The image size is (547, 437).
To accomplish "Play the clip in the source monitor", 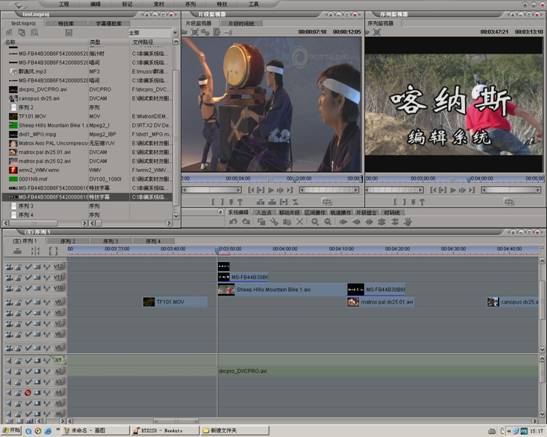I will coord(271,190).
